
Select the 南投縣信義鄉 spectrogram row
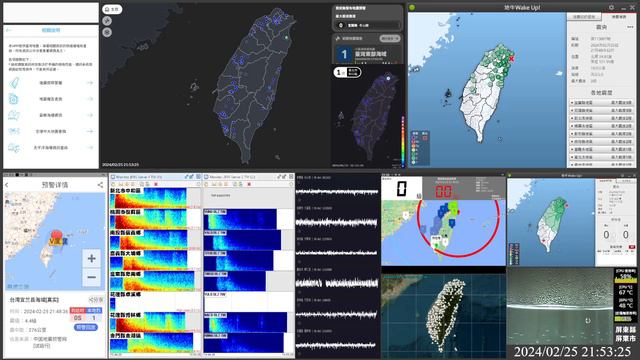[x=156, y=240]
